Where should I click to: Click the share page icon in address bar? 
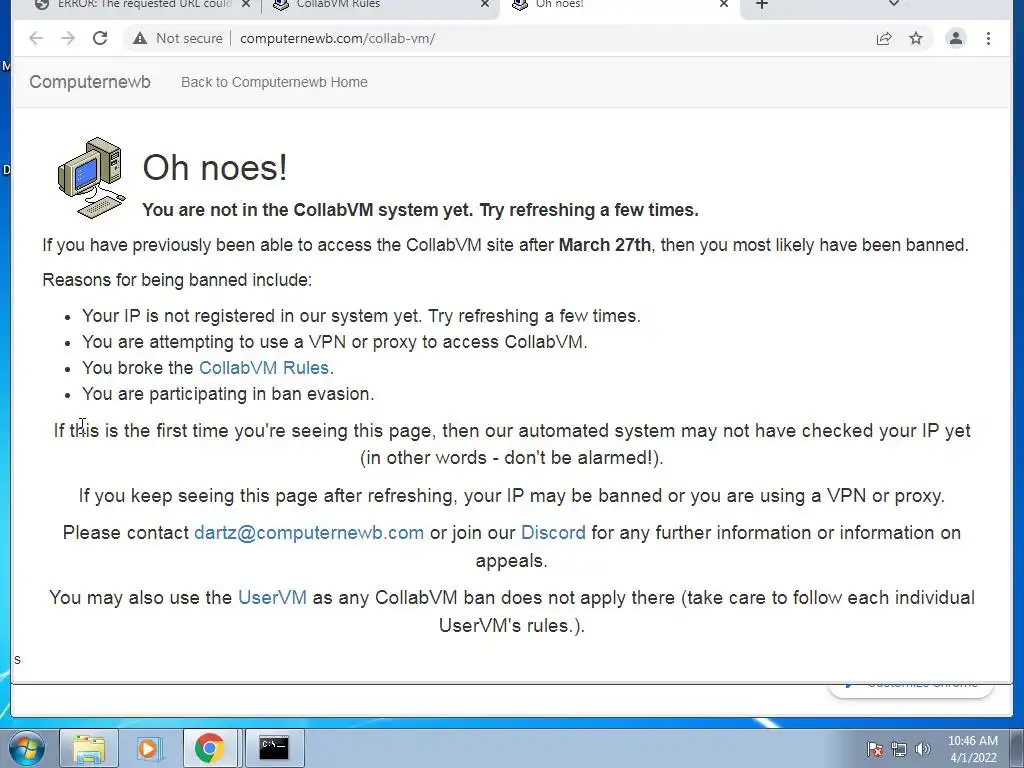[884, 39]
